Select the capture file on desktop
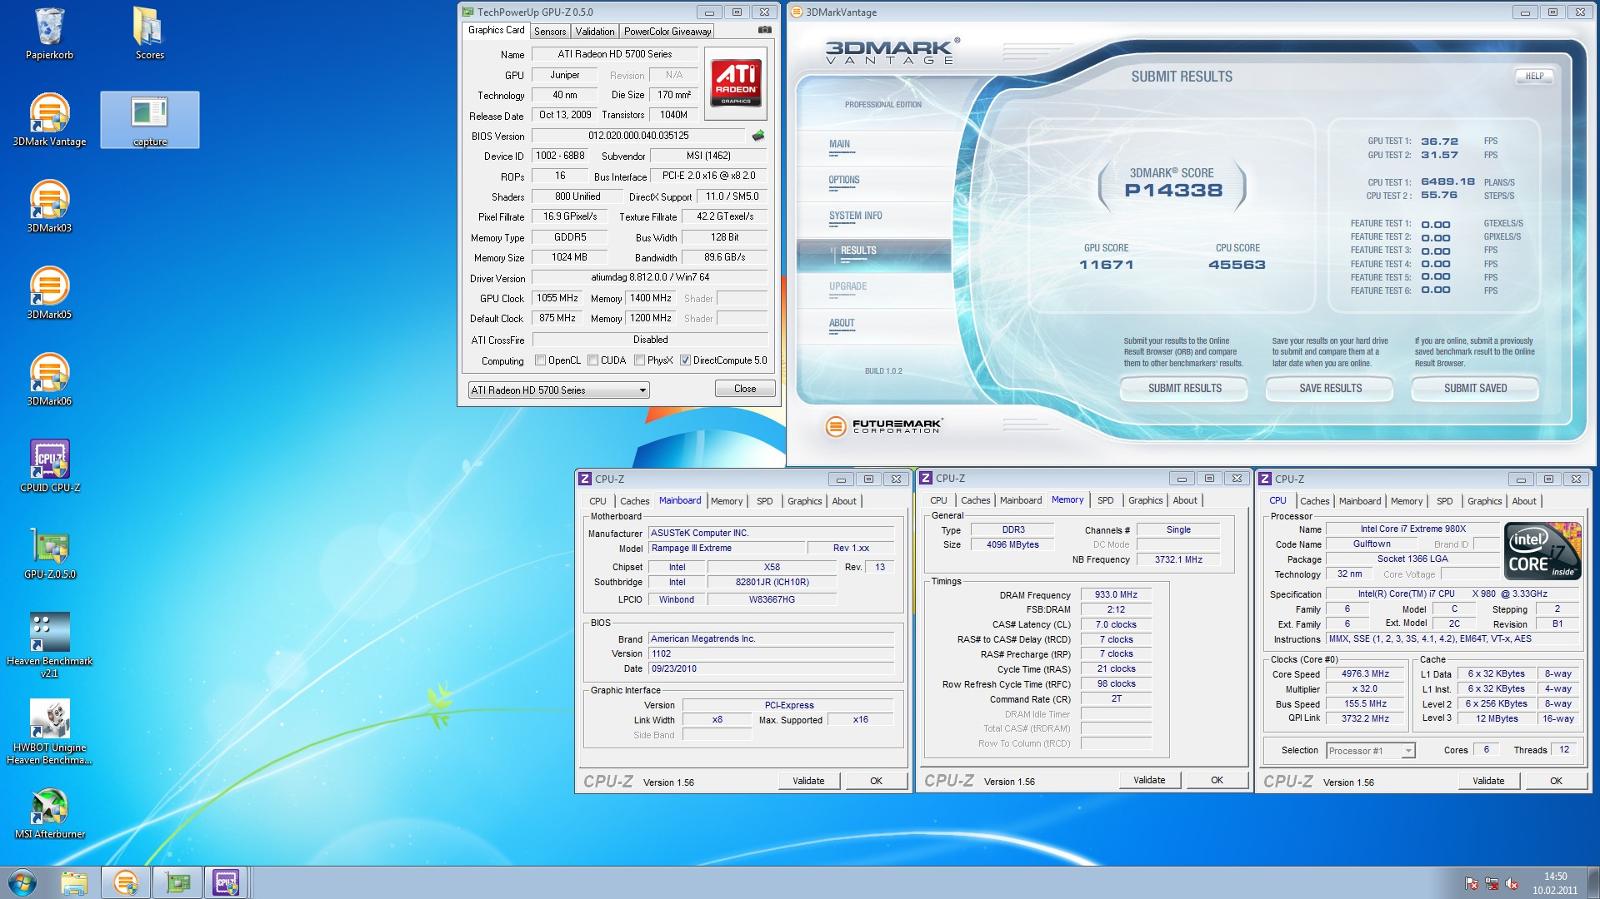The height and width of the screenshot is (899, 1600). (150, 119)
